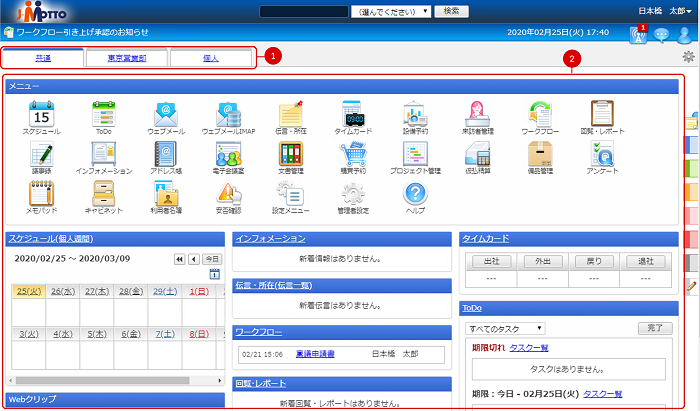
Task: Open the アンケート survey icon
Action: pos(602,154)
